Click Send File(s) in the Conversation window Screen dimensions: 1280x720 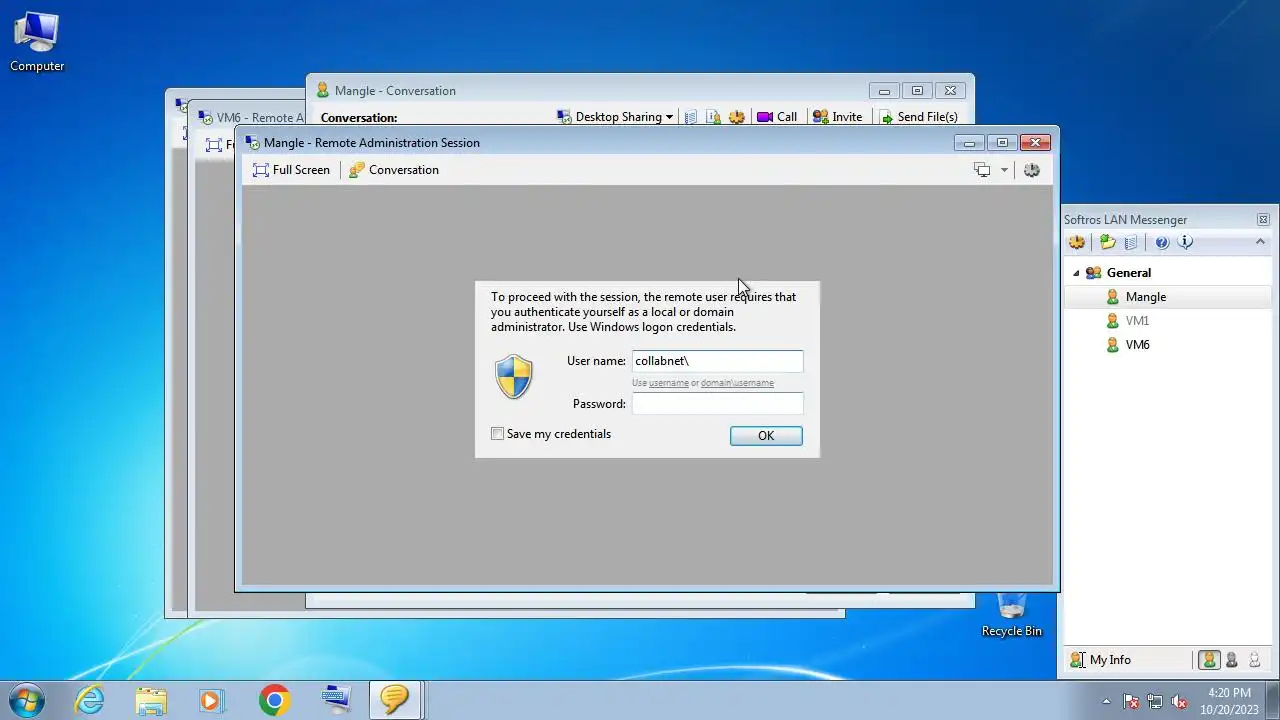coord(918,117)
